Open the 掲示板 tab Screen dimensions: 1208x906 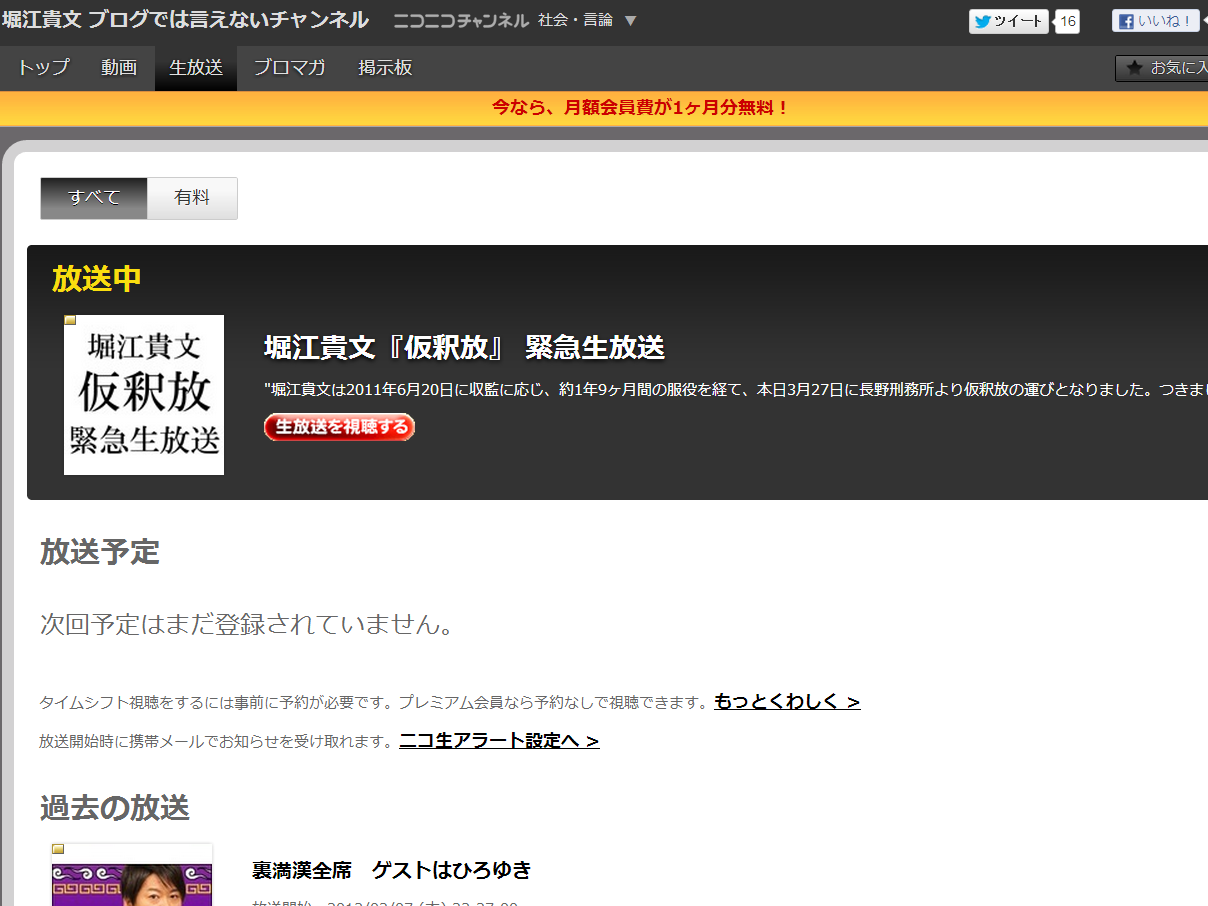click(385, 68)
